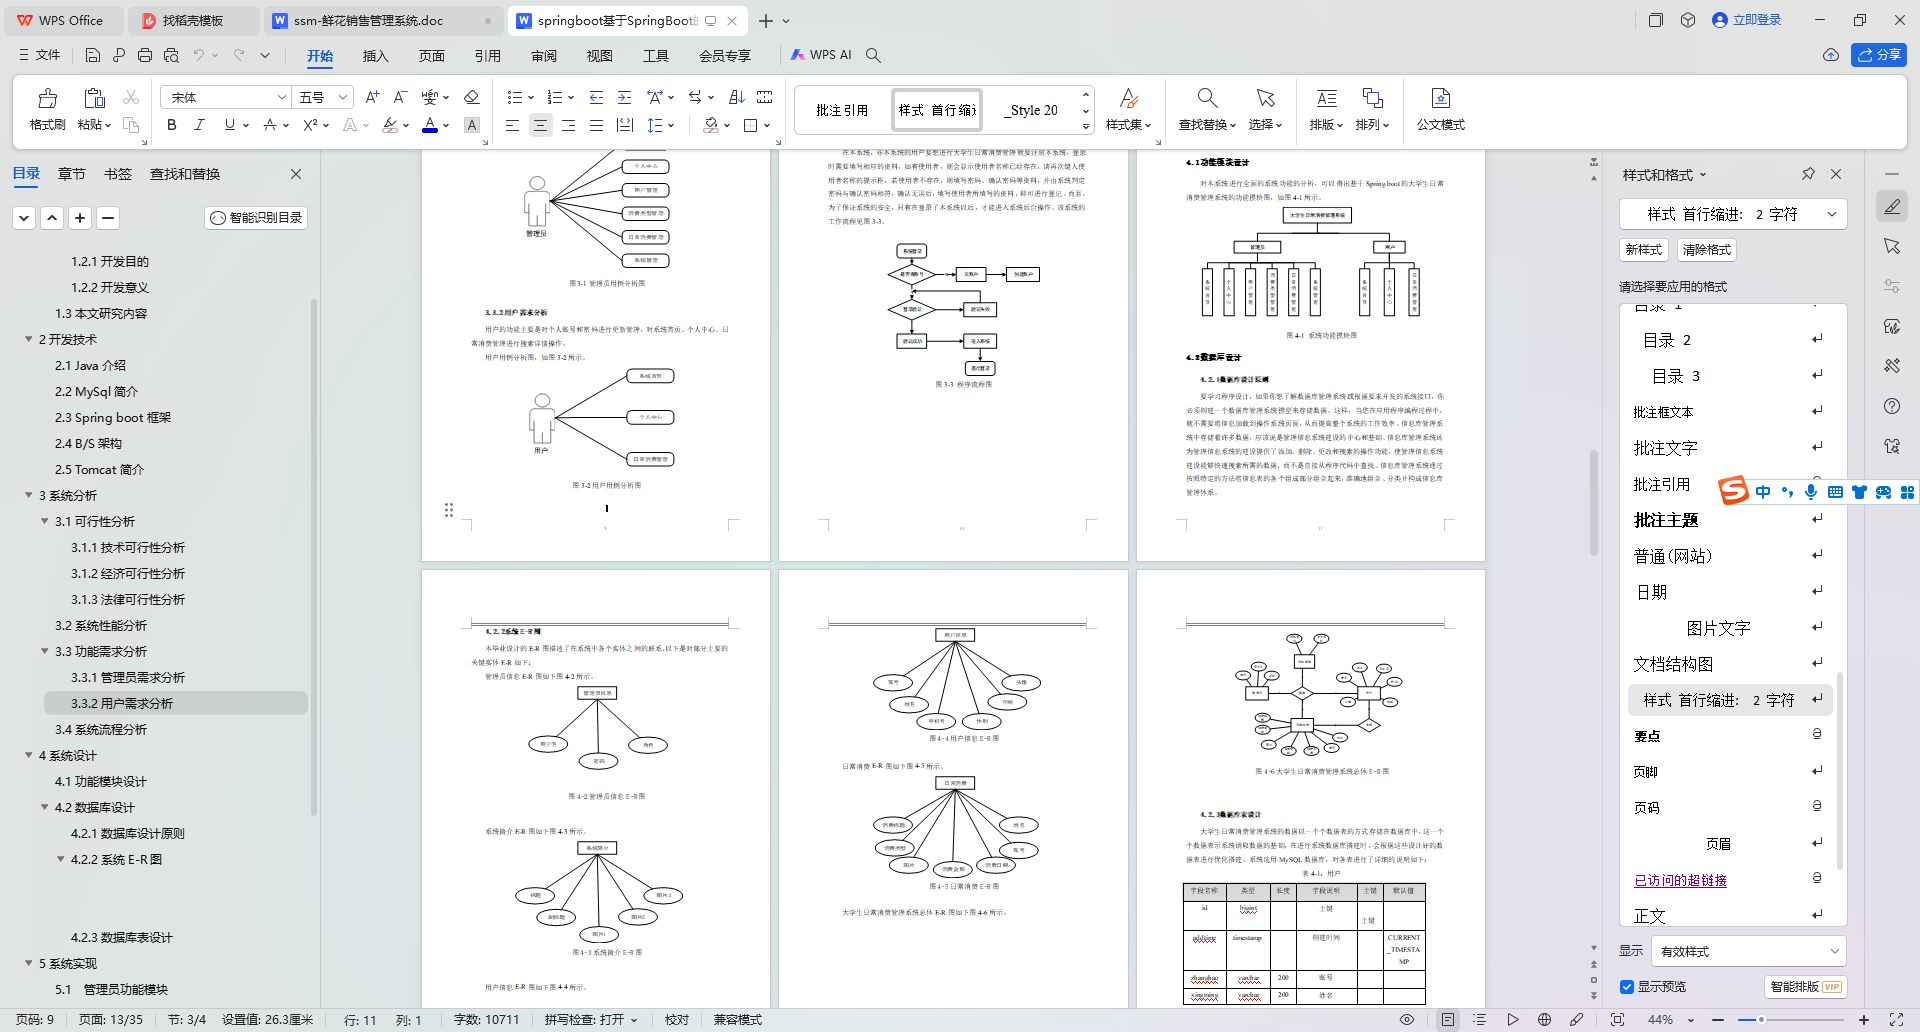Toggle the Show Preview checkbox

[x=1627, y=987]
